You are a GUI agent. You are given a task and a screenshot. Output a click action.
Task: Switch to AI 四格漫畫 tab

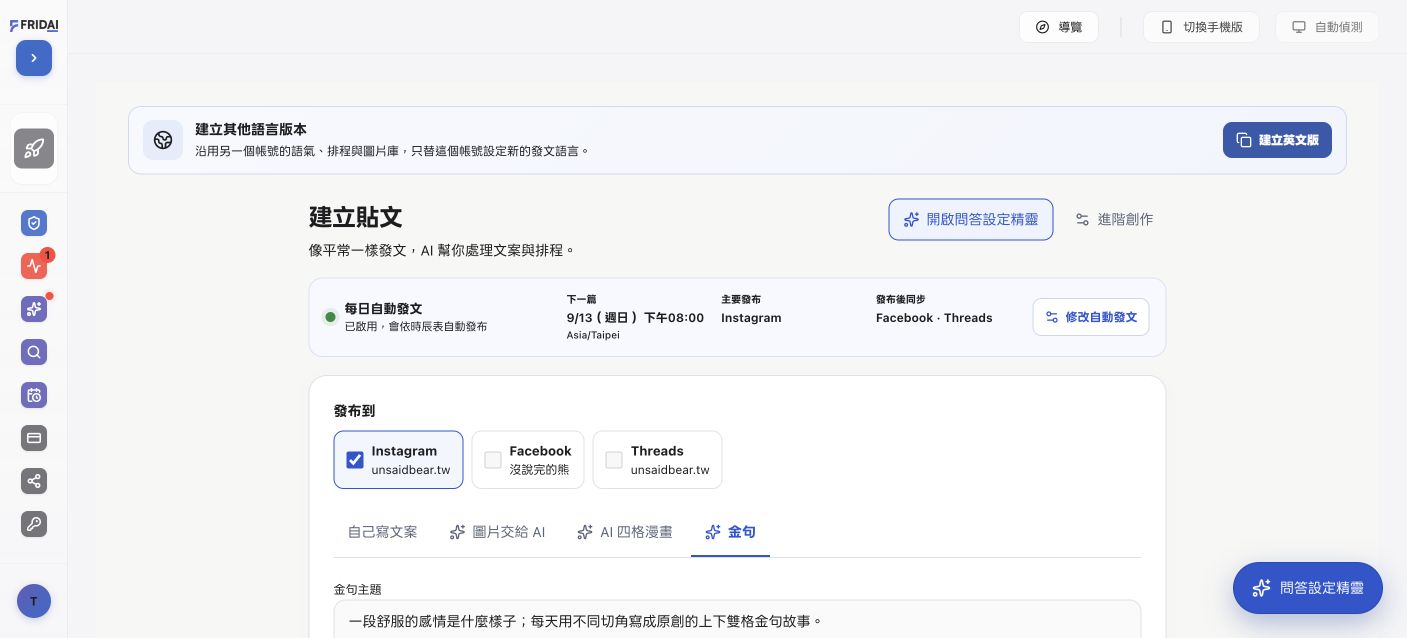tap(625, 532)
